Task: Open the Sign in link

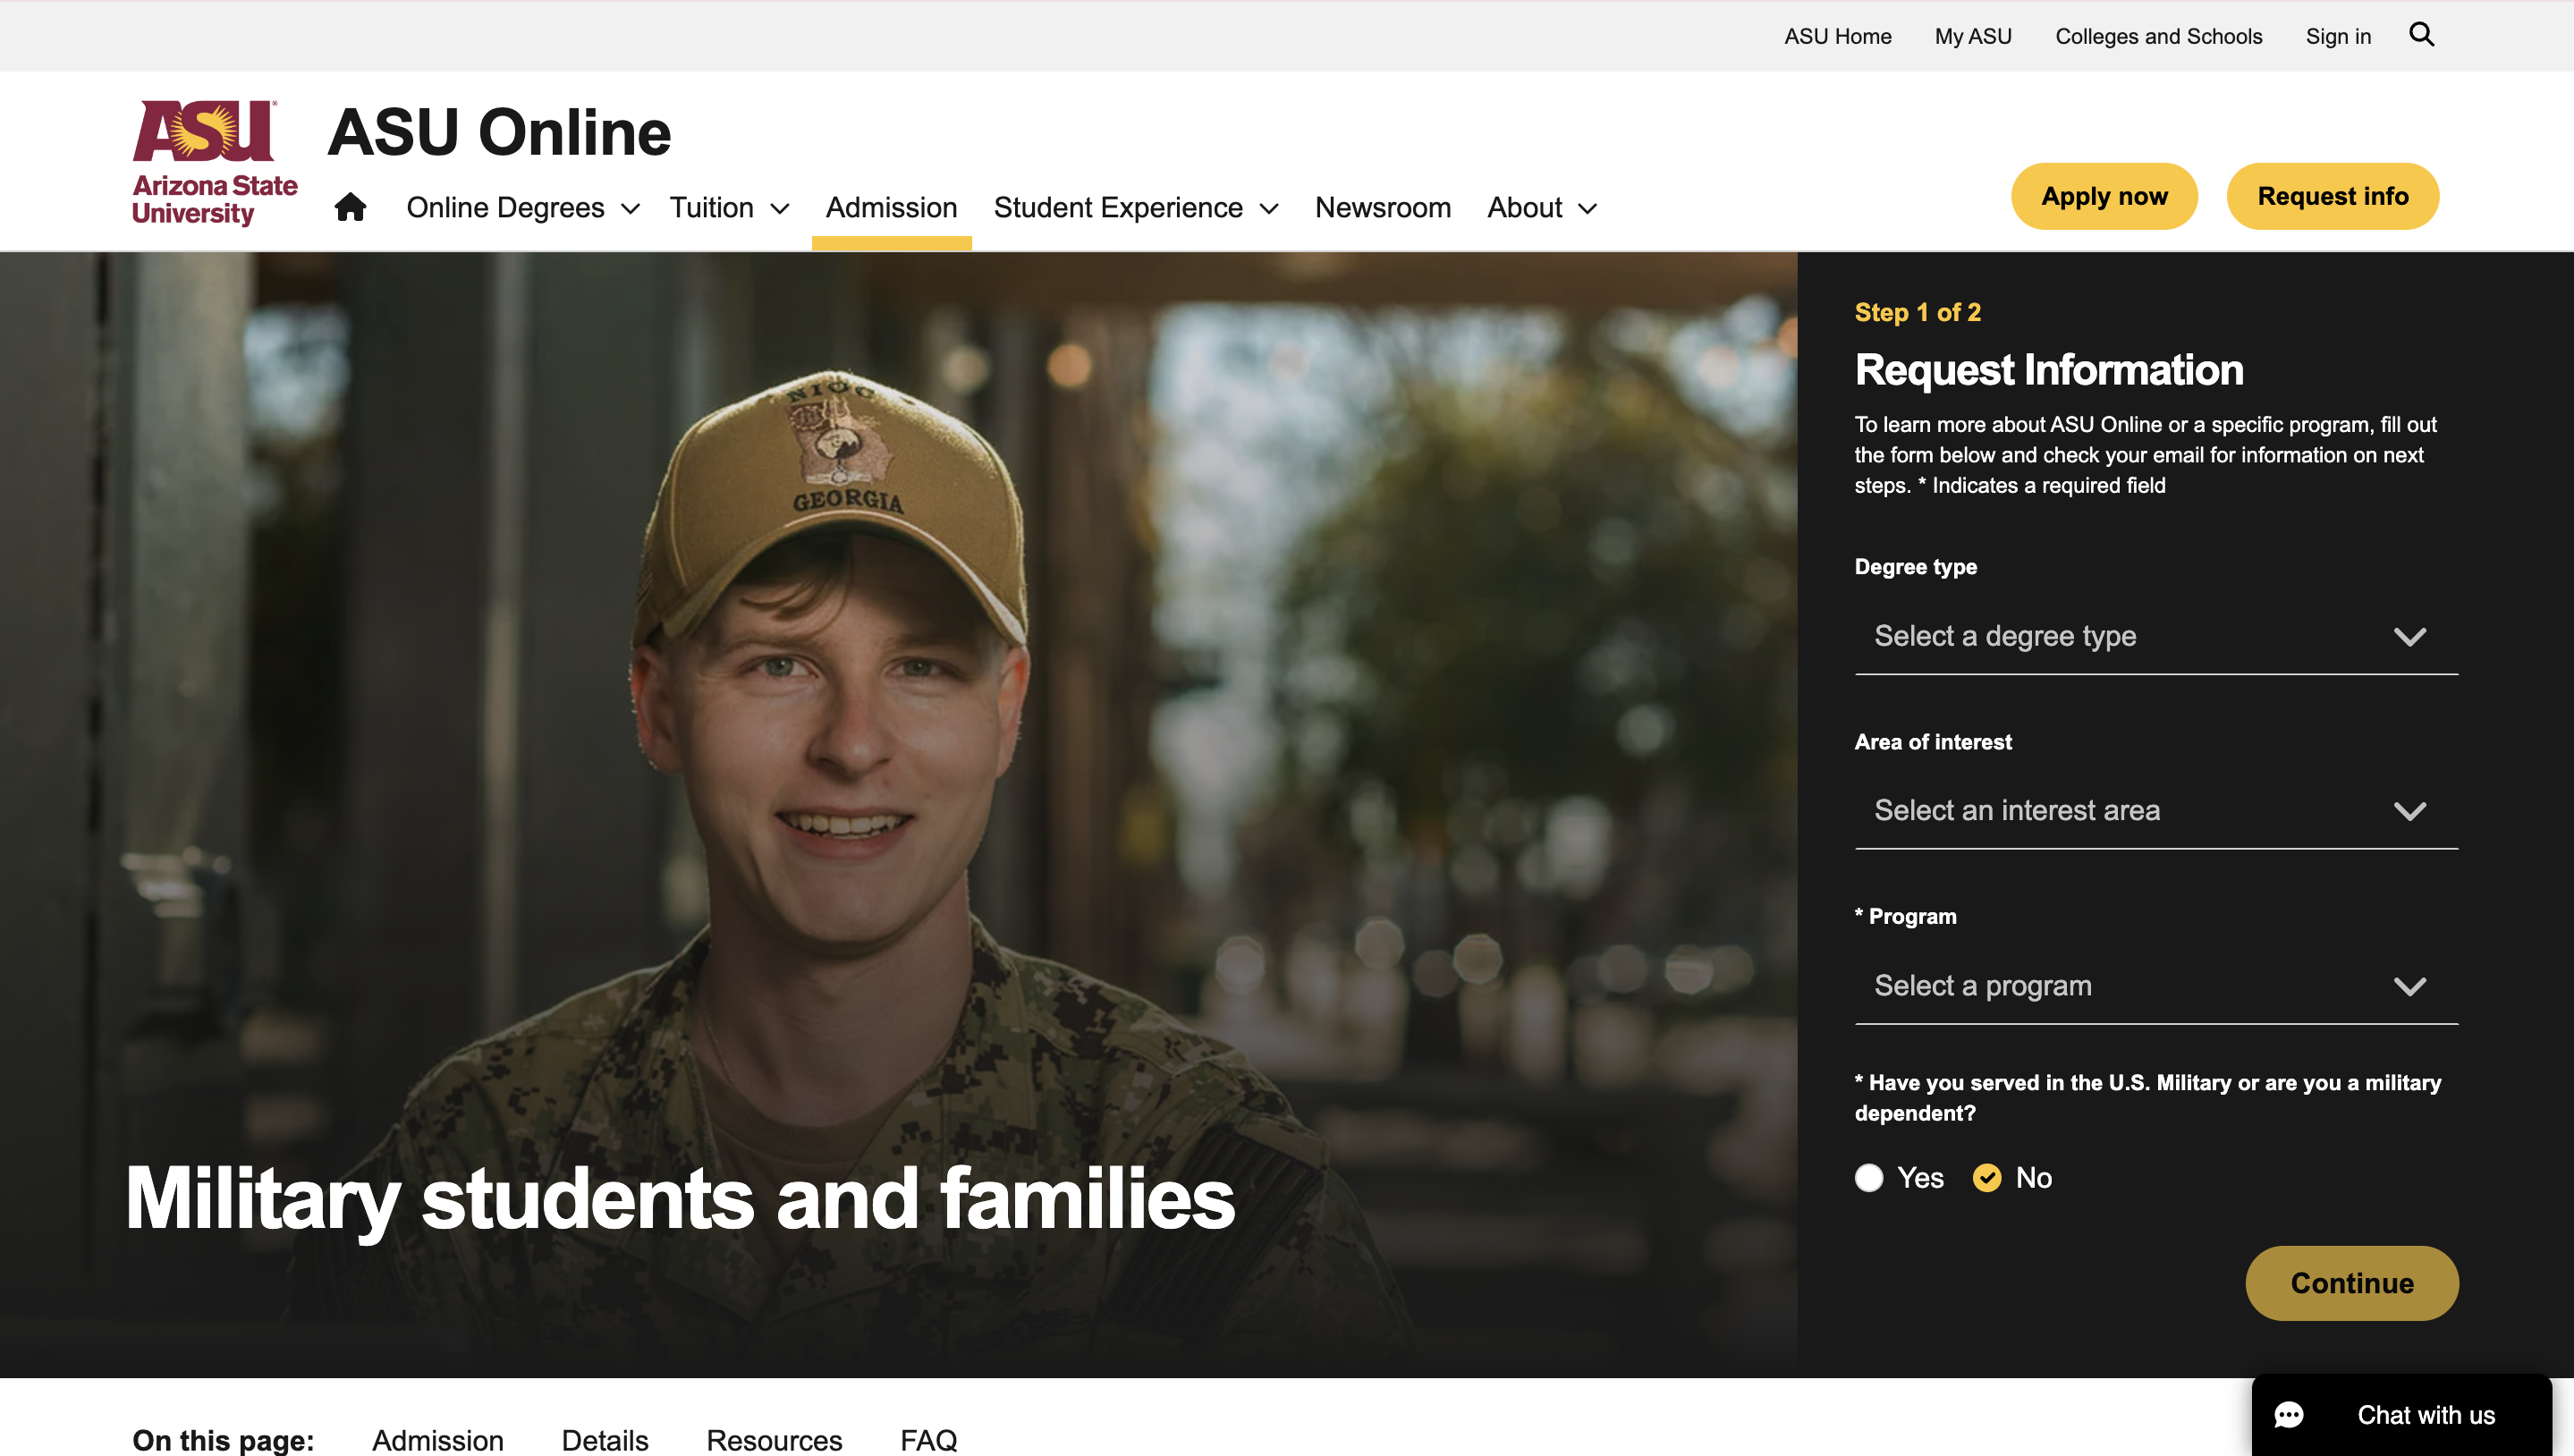Action: (x=2338, y=36)
